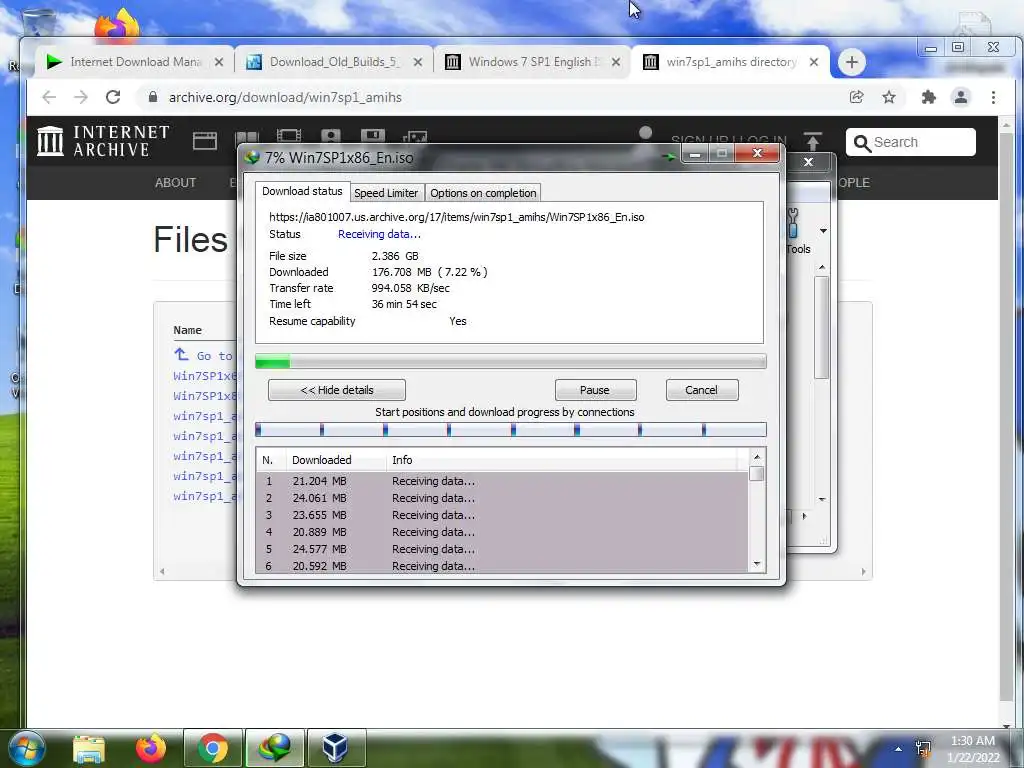Viewport: 1024px width, 768px height.
Task: Select connection row 2 with 24.061 MB
Action: pyautogui.click(x=502, y=498)
